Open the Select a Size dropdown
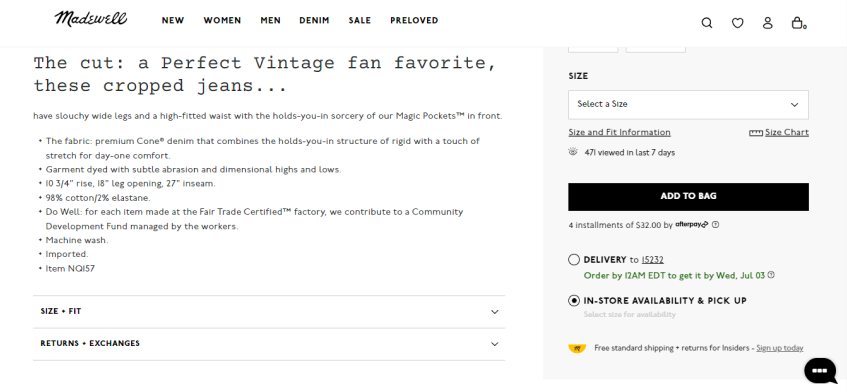This screenshot has height=392, width=847. tap(688, 104)
